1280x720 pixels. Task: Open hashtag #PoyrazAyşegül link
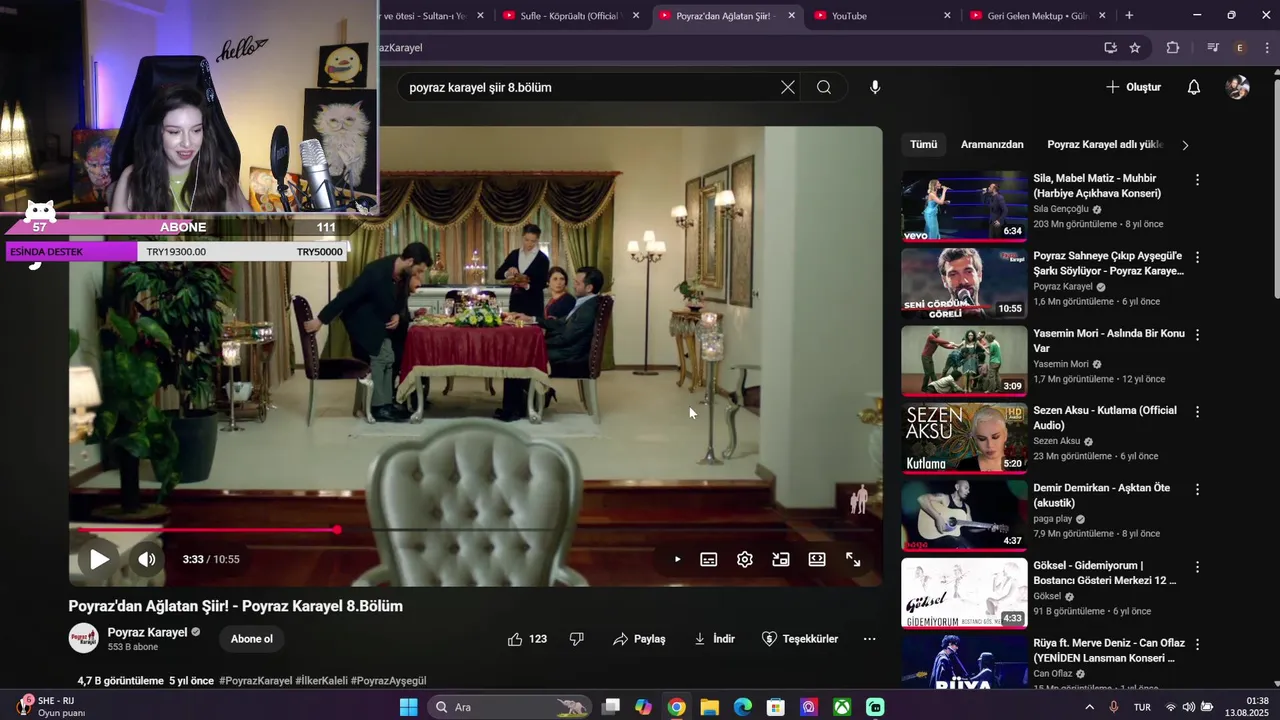click(x=388, y=681)
